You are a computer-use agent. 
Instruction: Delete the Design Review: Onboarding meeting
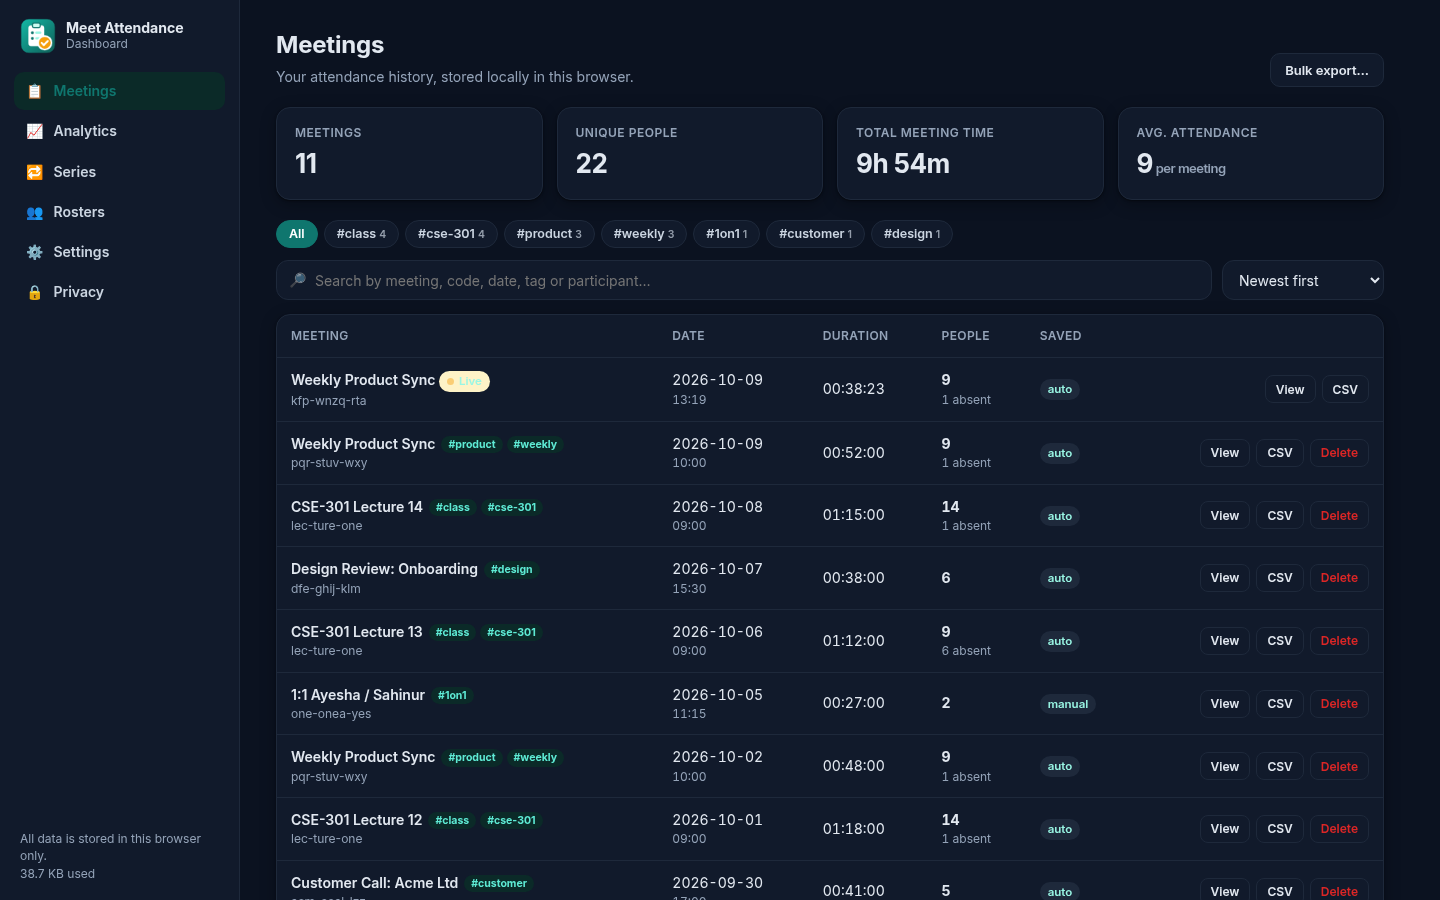pos(1339,578)
